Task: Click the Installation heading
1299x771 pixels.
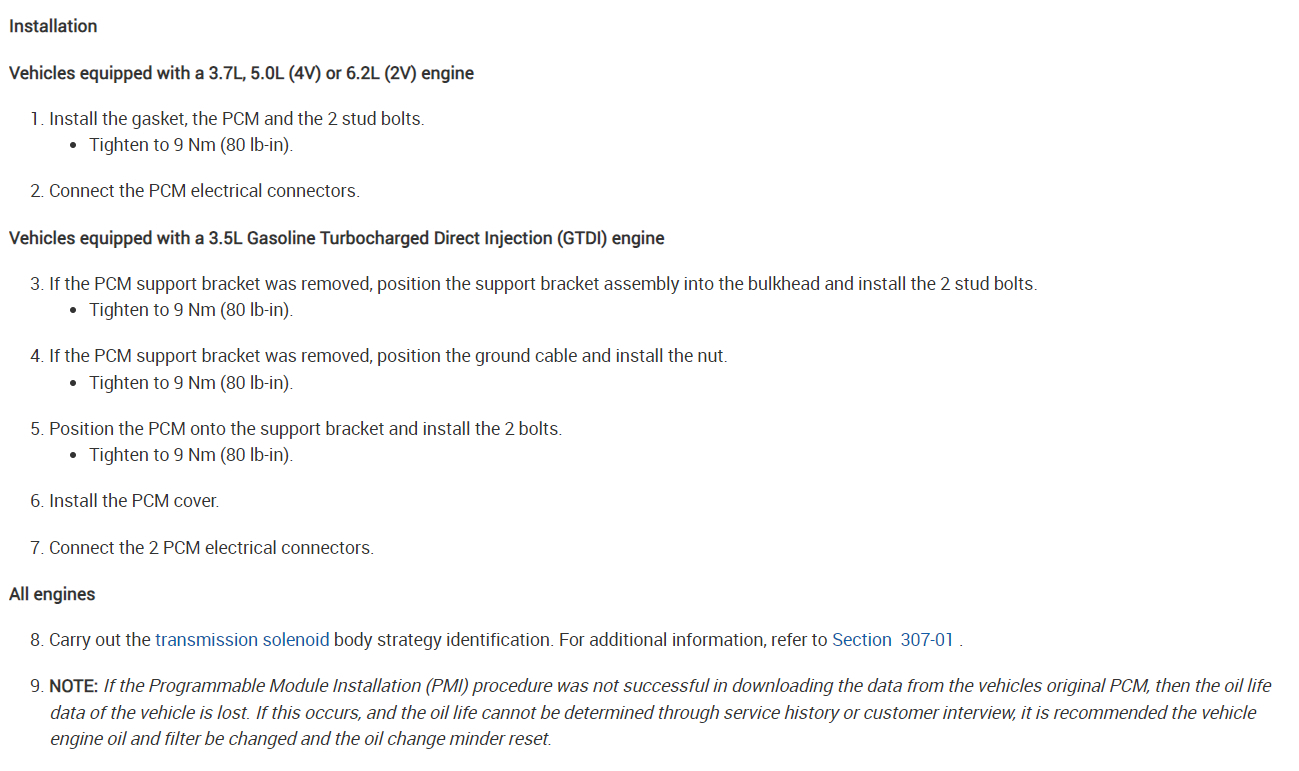Action: (53, 26)
